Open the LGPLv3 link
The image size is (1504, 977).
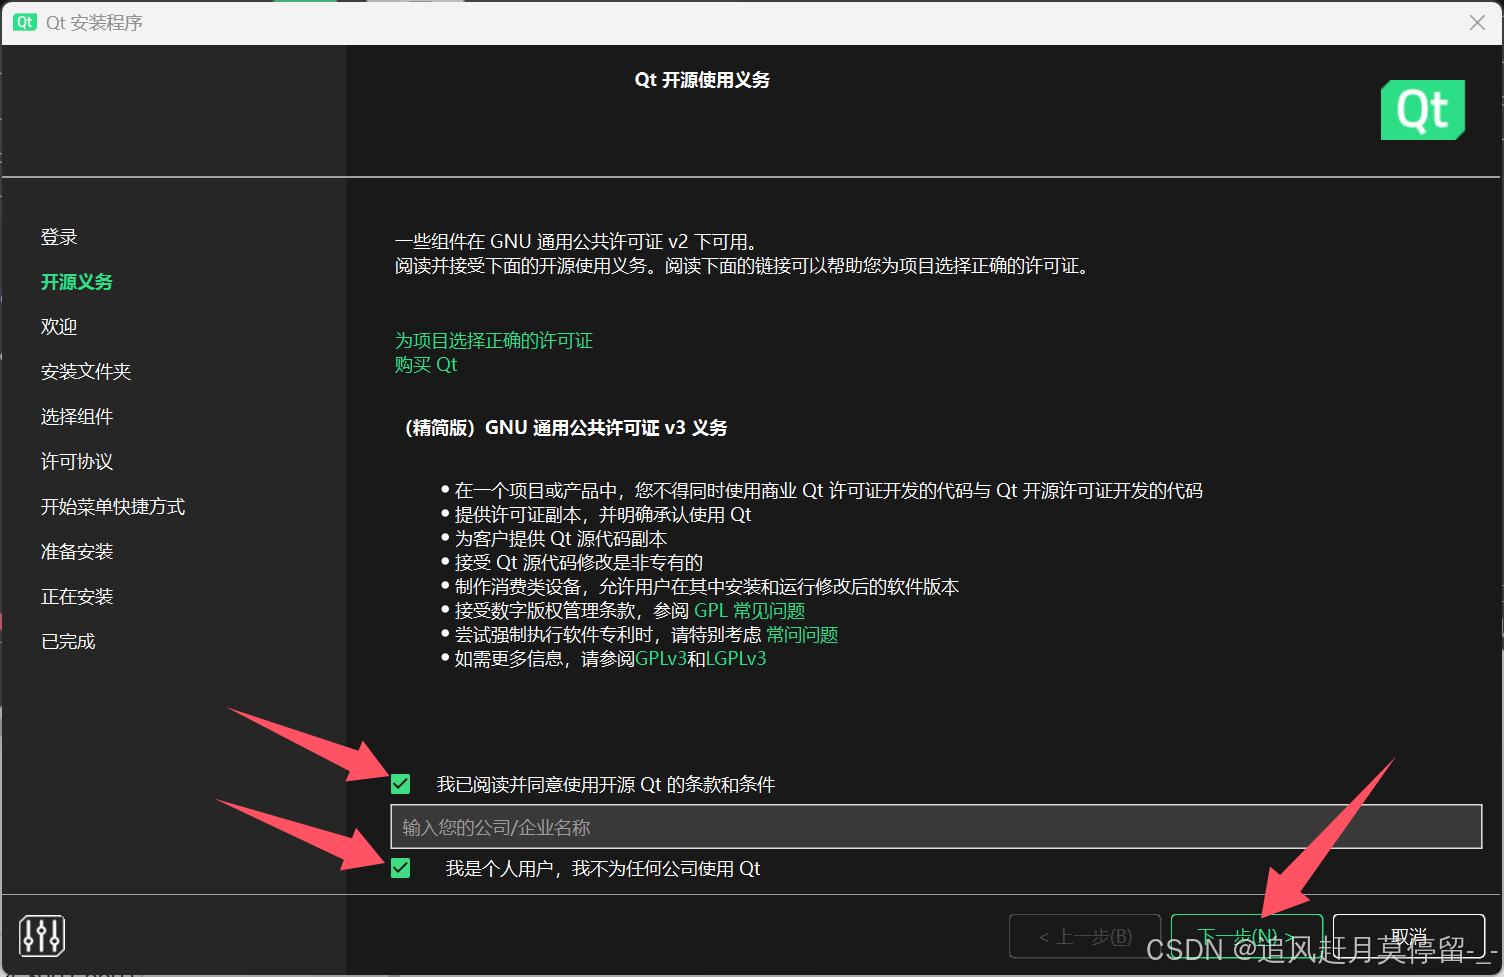tap(736, 659)
